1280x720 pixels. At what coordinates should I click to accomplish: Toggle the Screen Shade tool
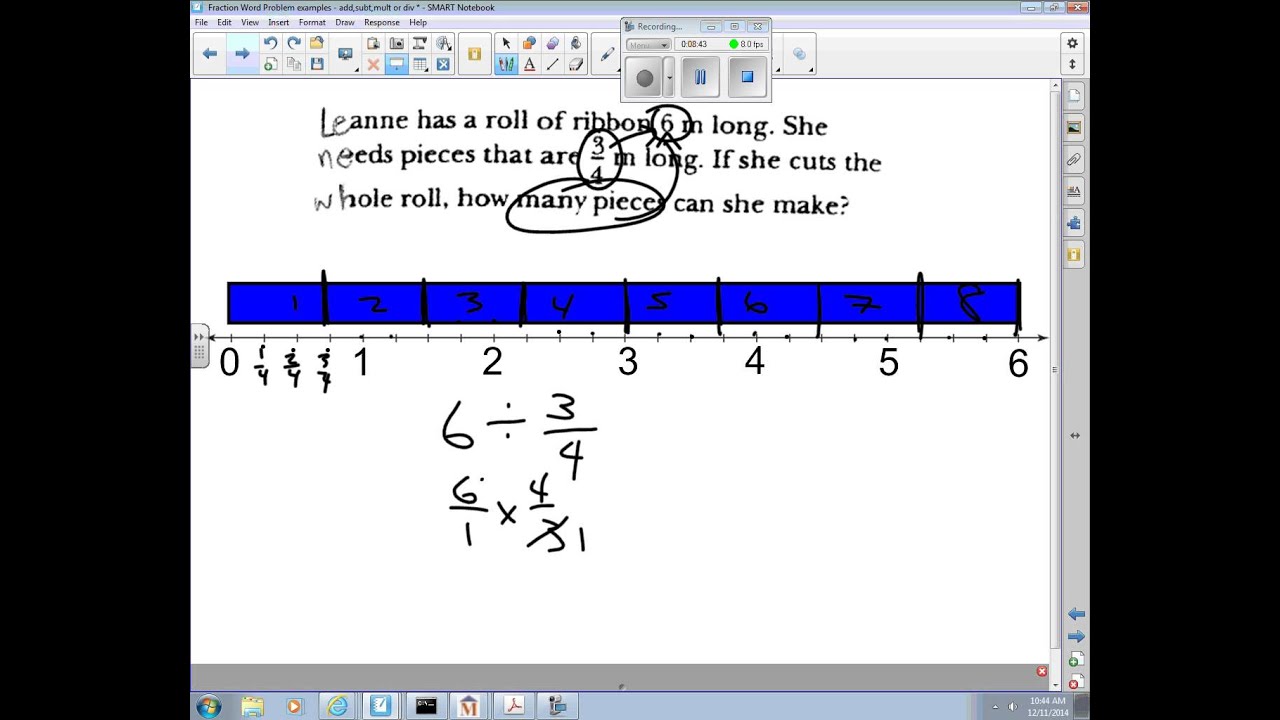(x=396, y=64)
